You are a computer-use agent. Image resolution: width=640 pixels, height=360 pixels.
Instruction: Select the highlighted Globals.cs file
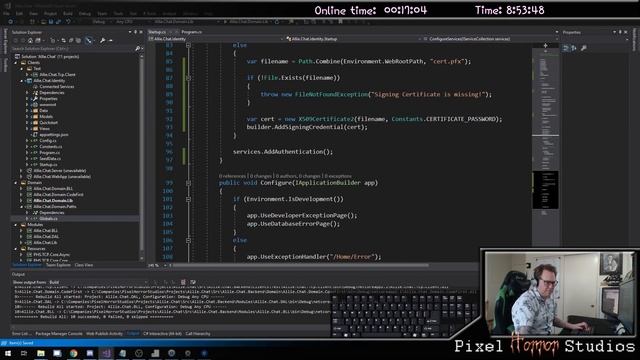pyautogui.click(x=49, y=219)
